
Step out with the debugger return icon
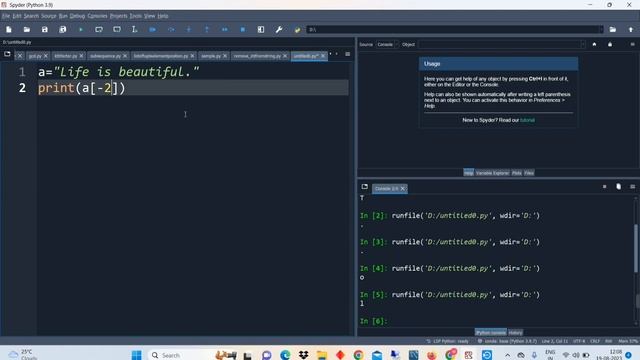(207, 29)
